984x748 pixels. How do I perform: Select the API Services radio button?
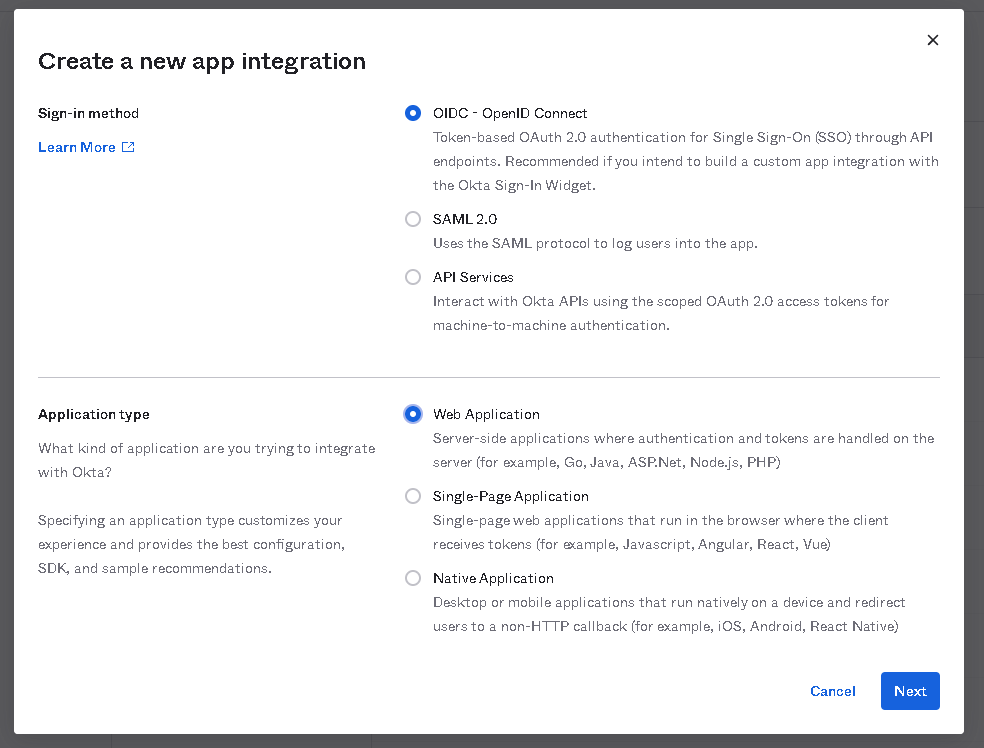pos(413,277)
